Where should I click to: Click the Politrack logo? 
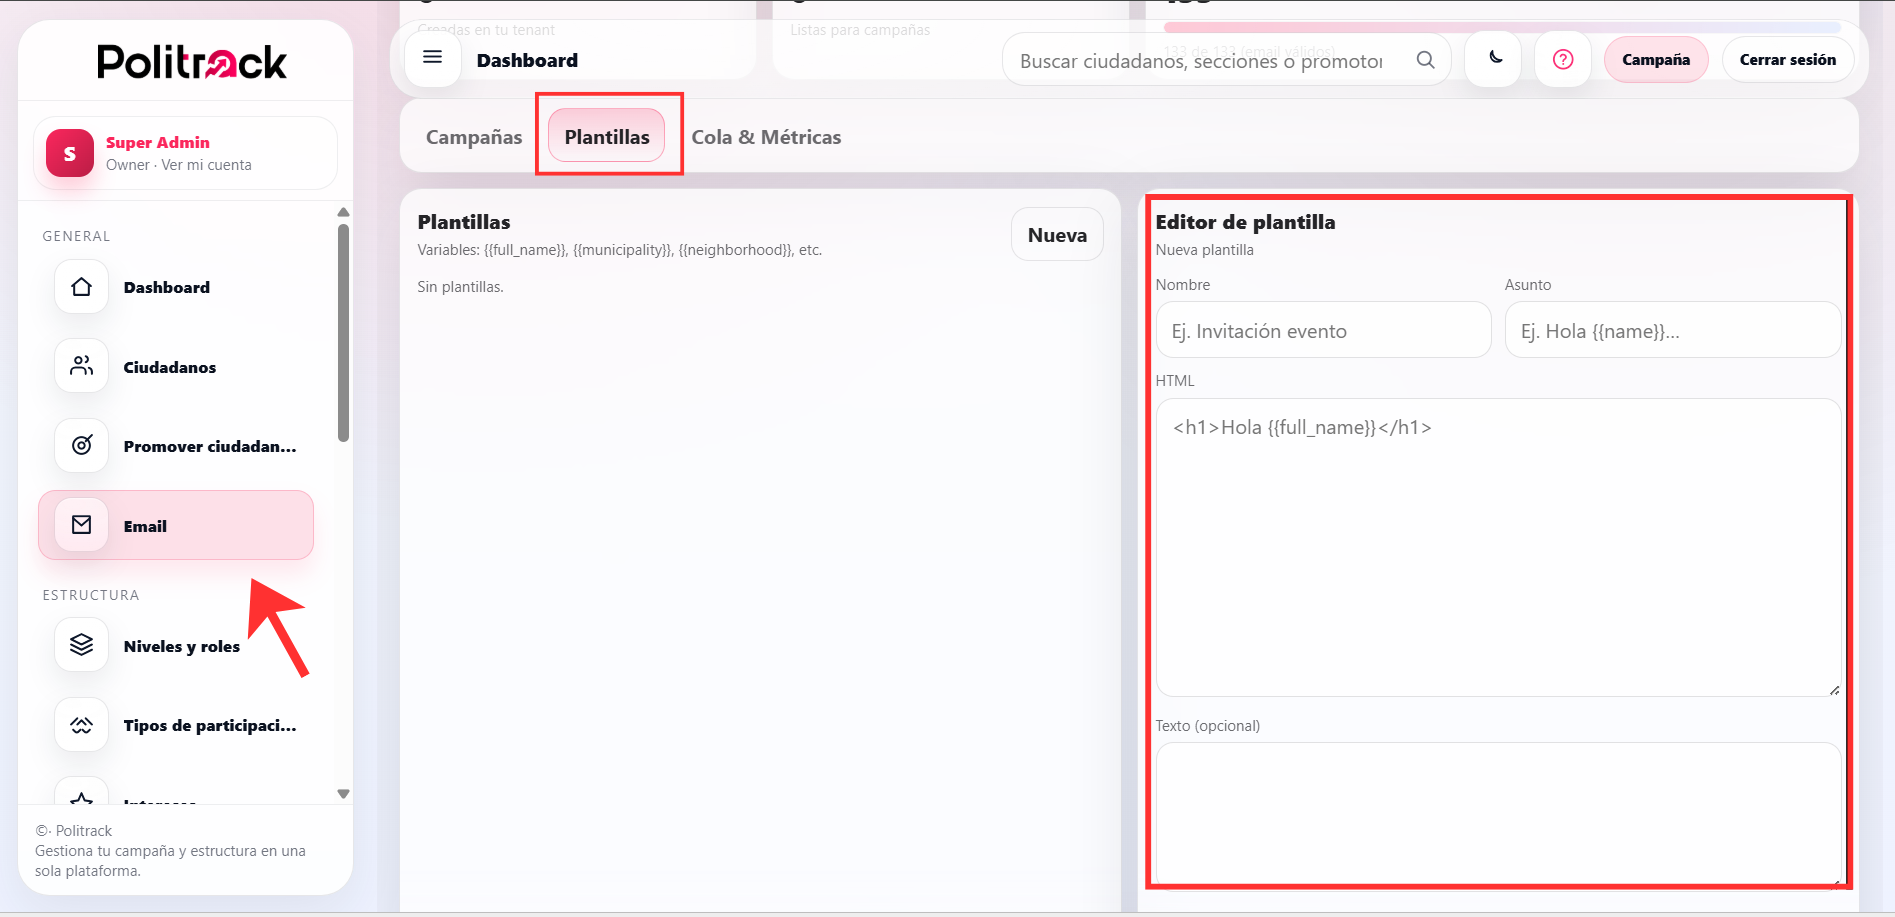click(x=190, y=62)
